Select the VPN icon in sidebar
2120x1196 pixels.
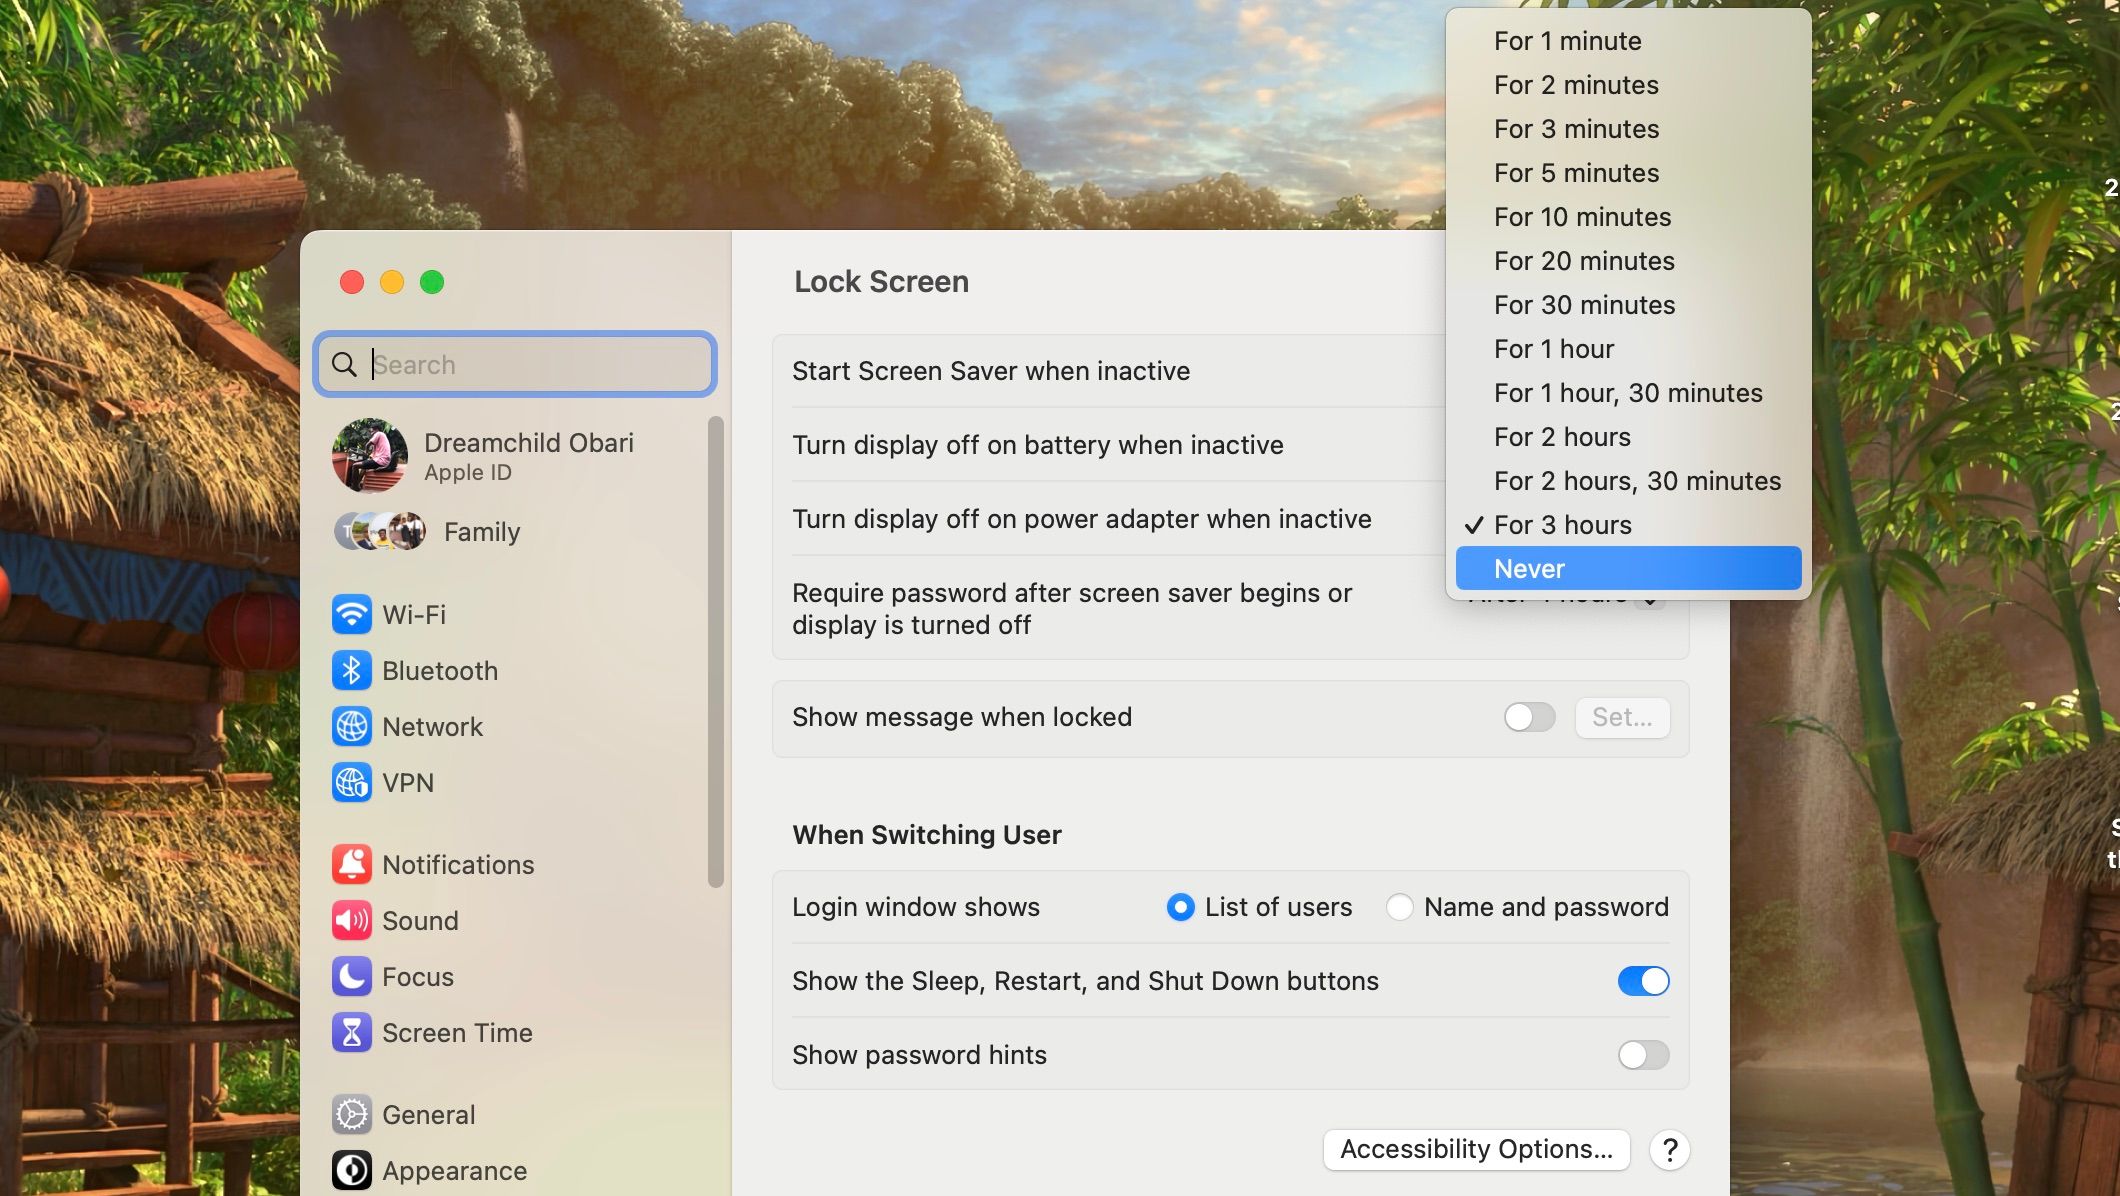[351, 782]
